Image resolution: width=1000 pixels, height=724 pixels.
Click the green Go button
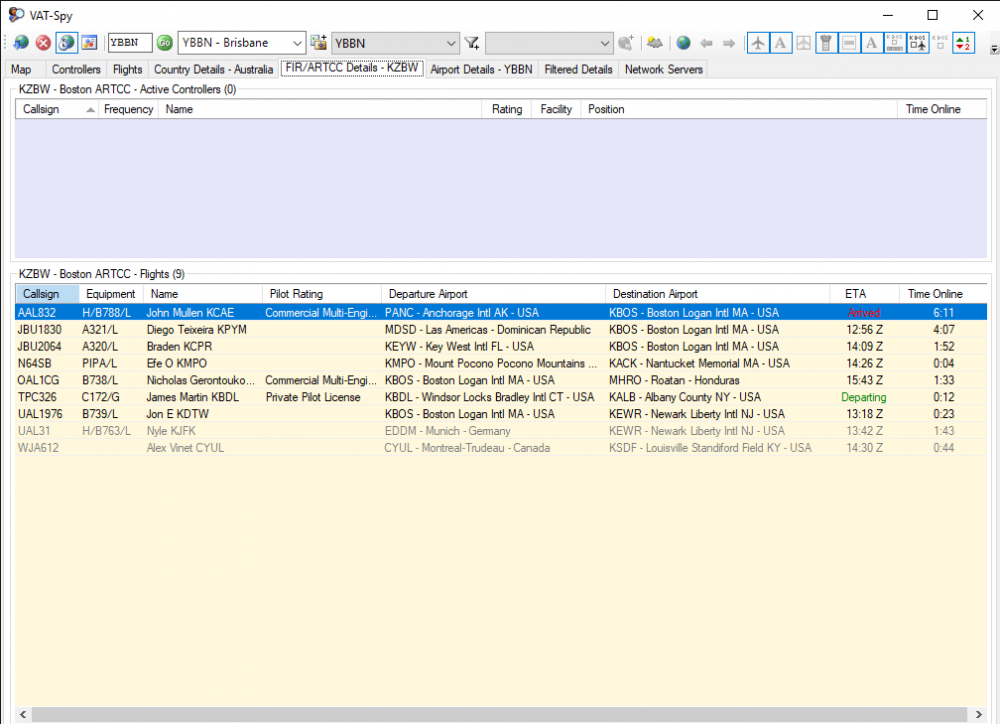pos(165,43)
